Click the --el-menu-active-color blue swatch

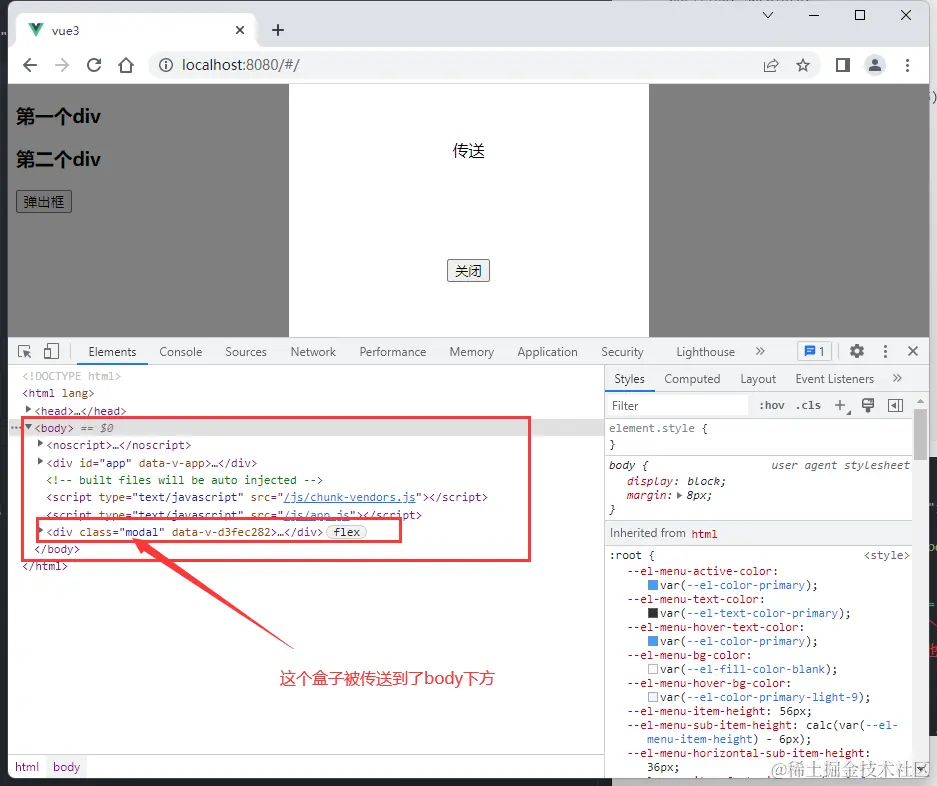653,585
